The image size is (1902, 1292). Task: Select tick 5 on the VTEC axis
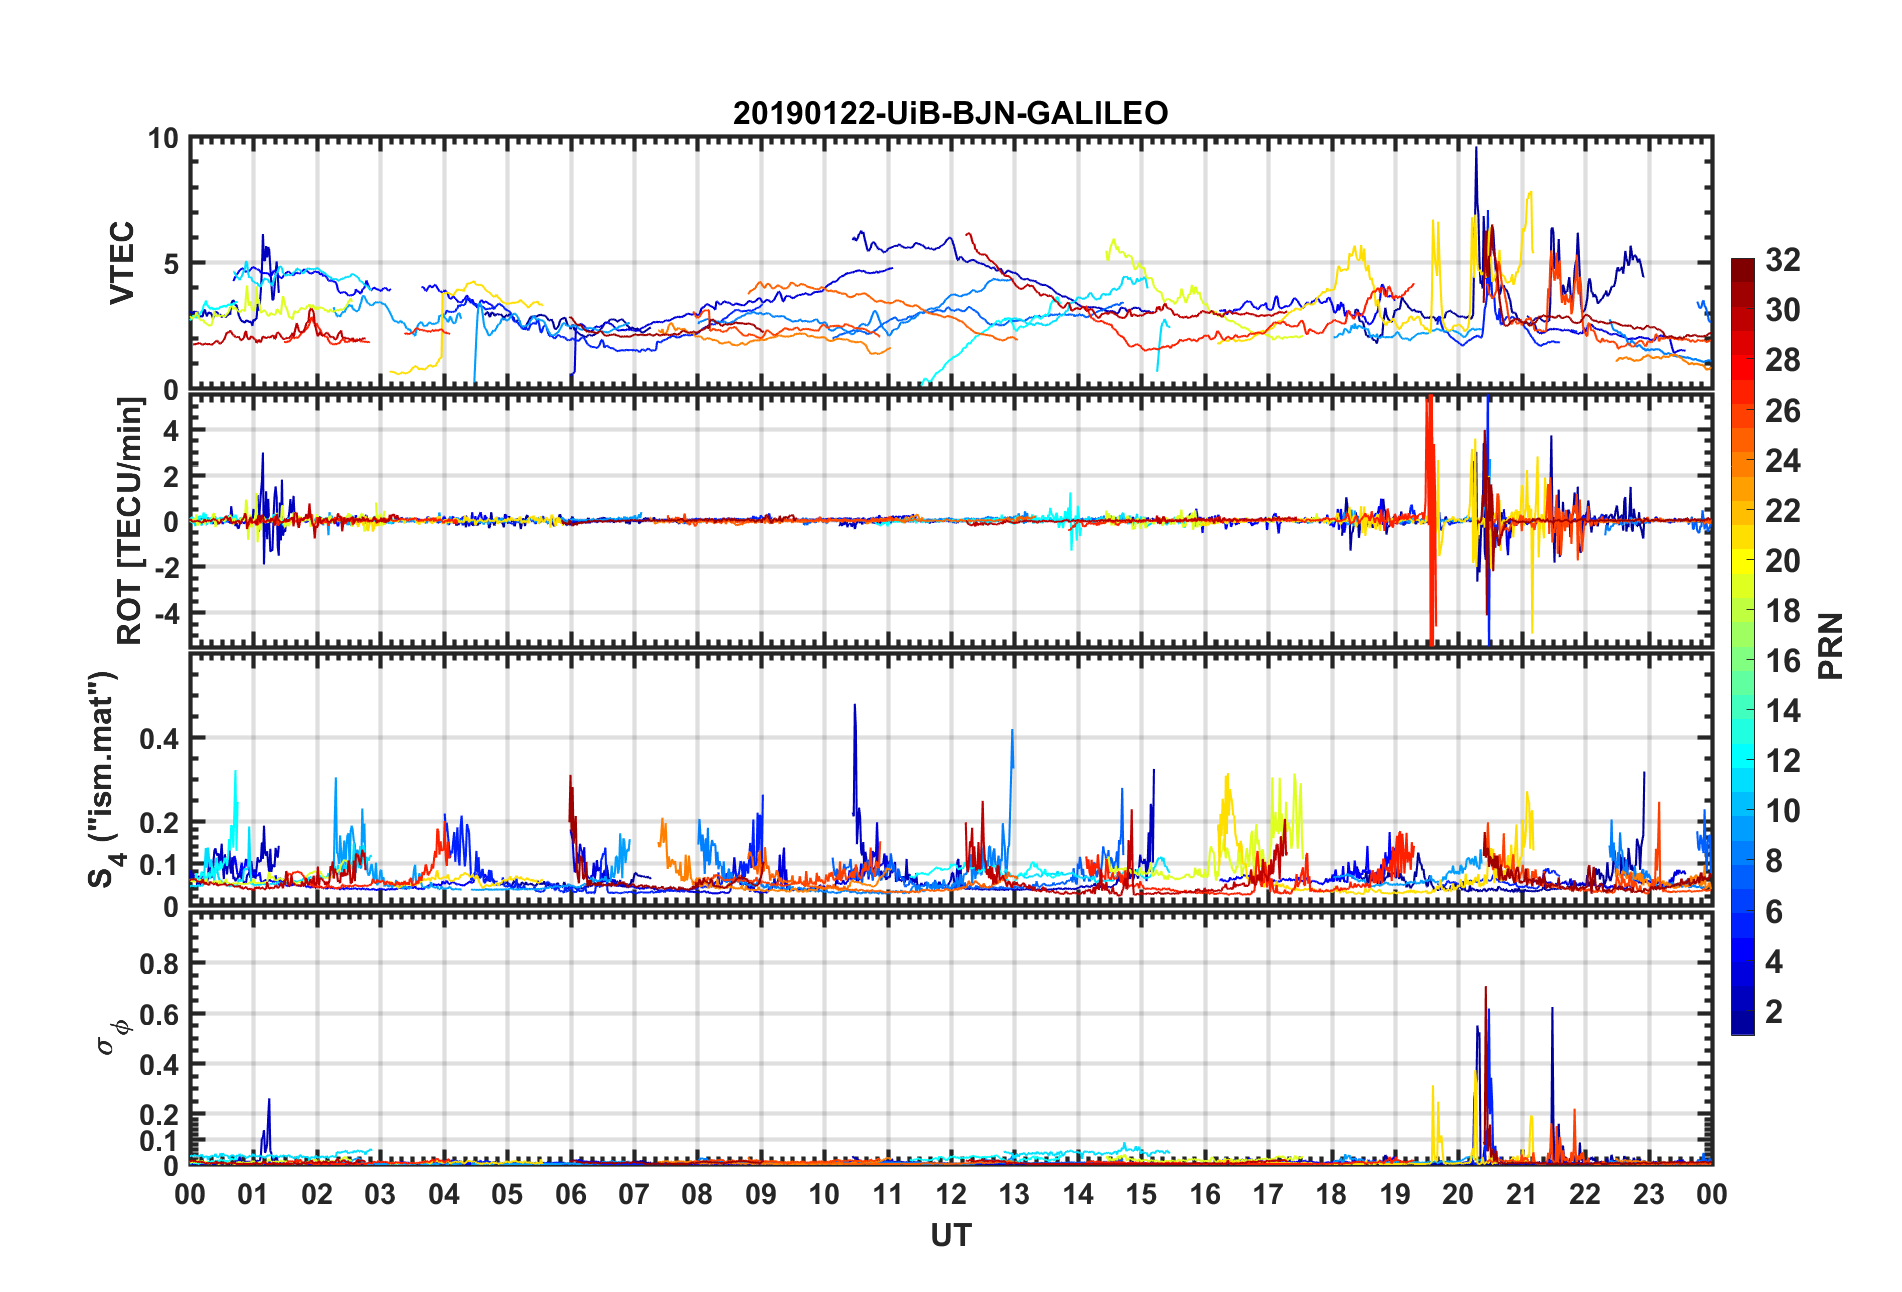click(x=171, y=264)
